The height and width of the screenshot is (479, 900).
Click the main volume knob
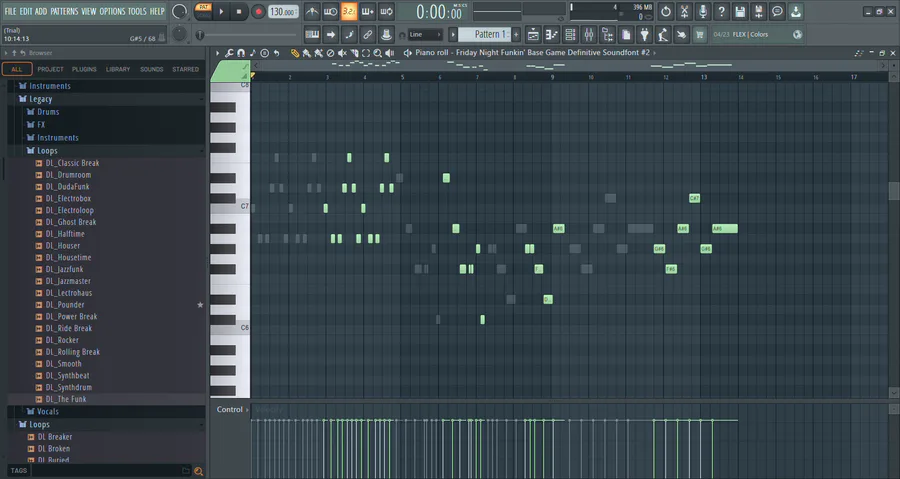pos(180,11)
